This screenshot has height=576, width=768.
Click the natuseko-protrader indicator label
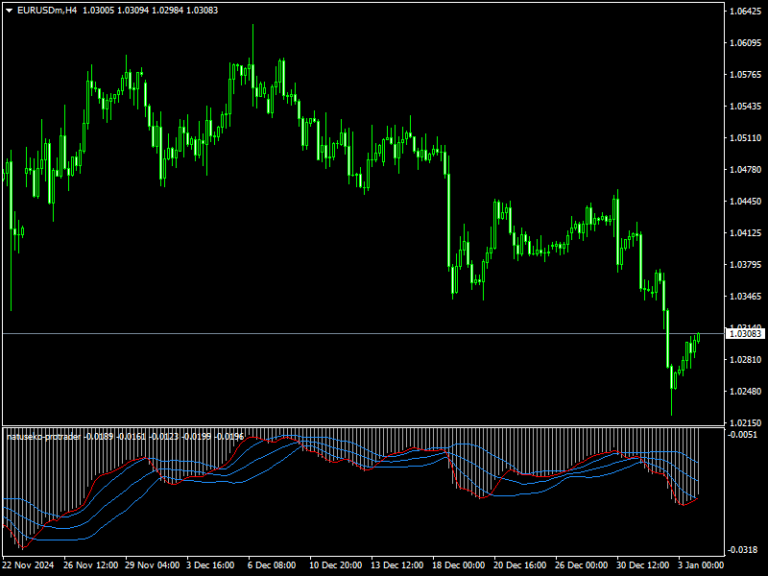pos(44,436)
